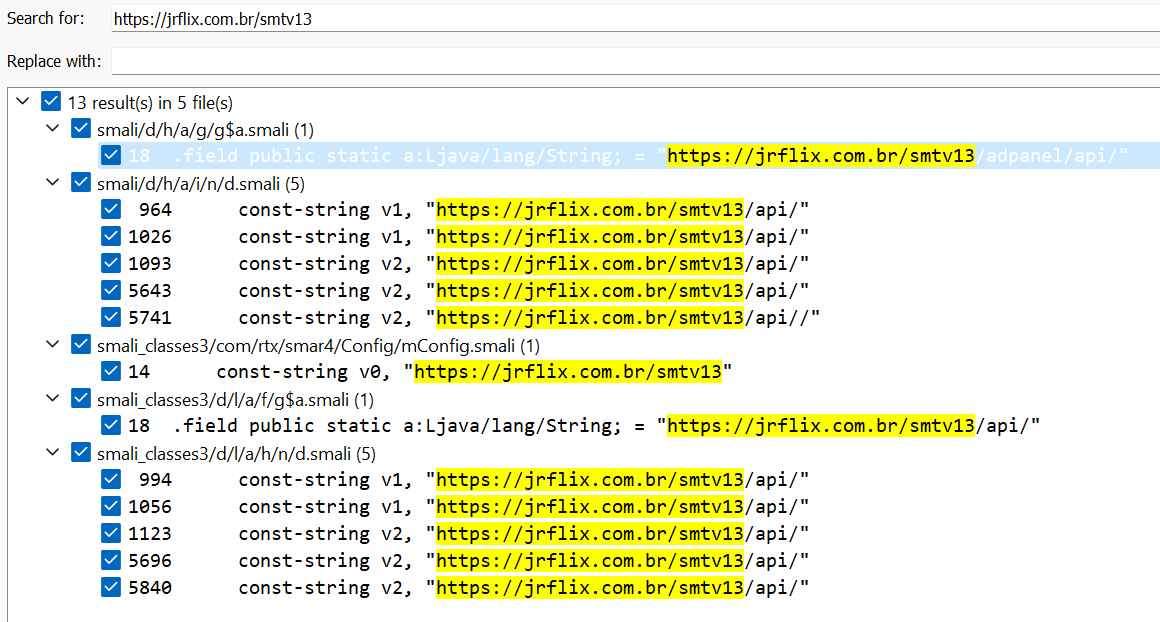Select the highlighted adpanel/api result row
This screenshot has height=622, width=1160.
pos(650,156)
